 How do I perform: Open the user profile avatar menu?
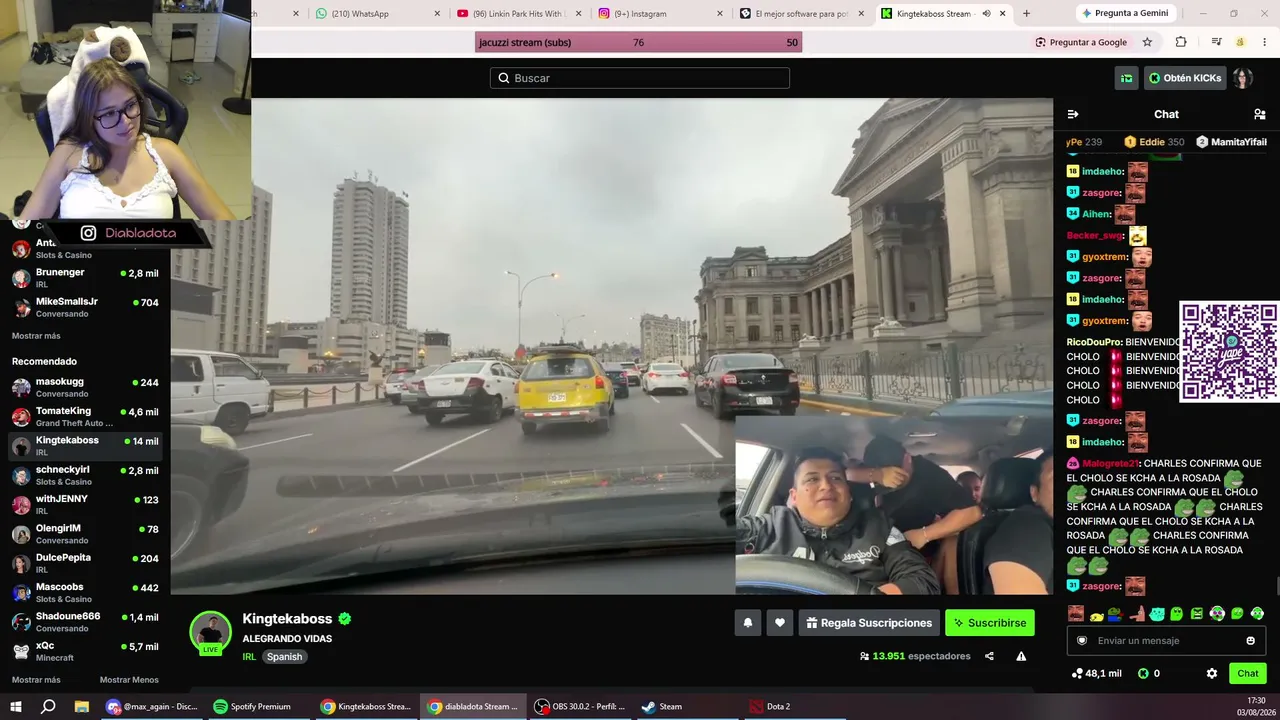[x=1242, y=78]
